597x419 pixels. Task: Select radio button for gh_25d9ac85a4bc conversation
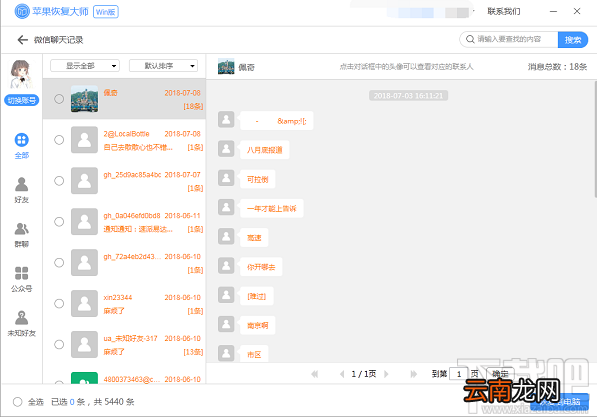pyautogui.click(x=59, y=181)
